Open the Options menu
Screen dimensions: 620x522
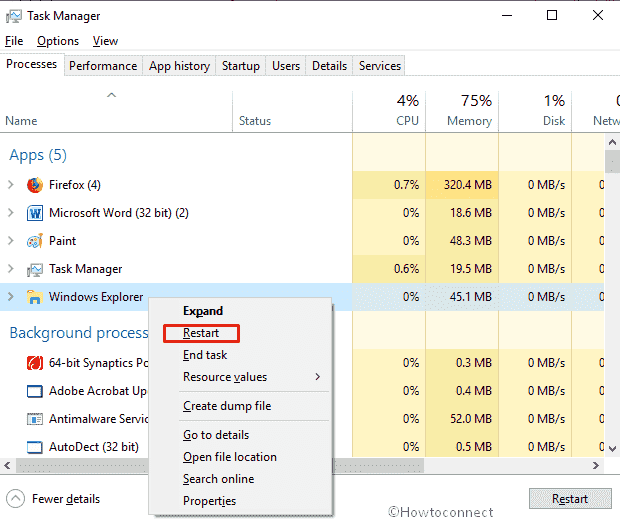pyautogui.click(x=58, y=41)
